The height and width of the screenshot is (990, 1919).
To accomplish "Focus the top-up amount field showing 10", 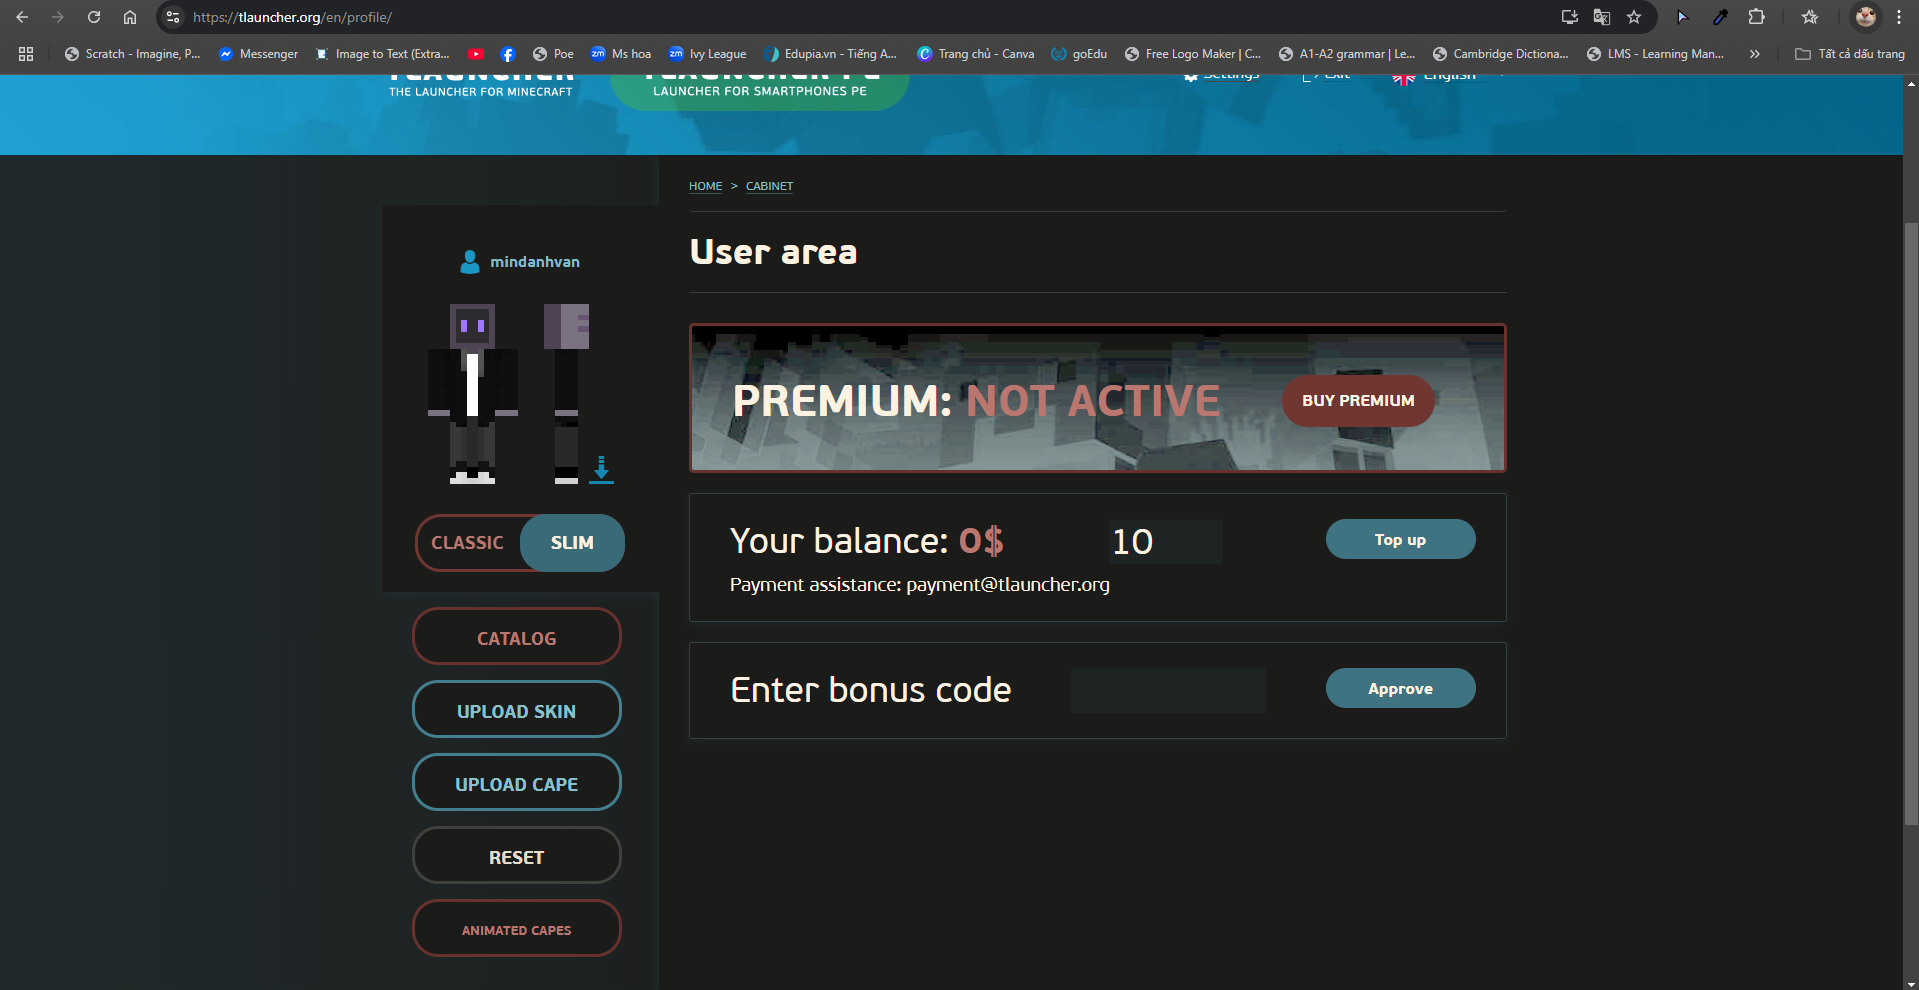I will 1165,541.
